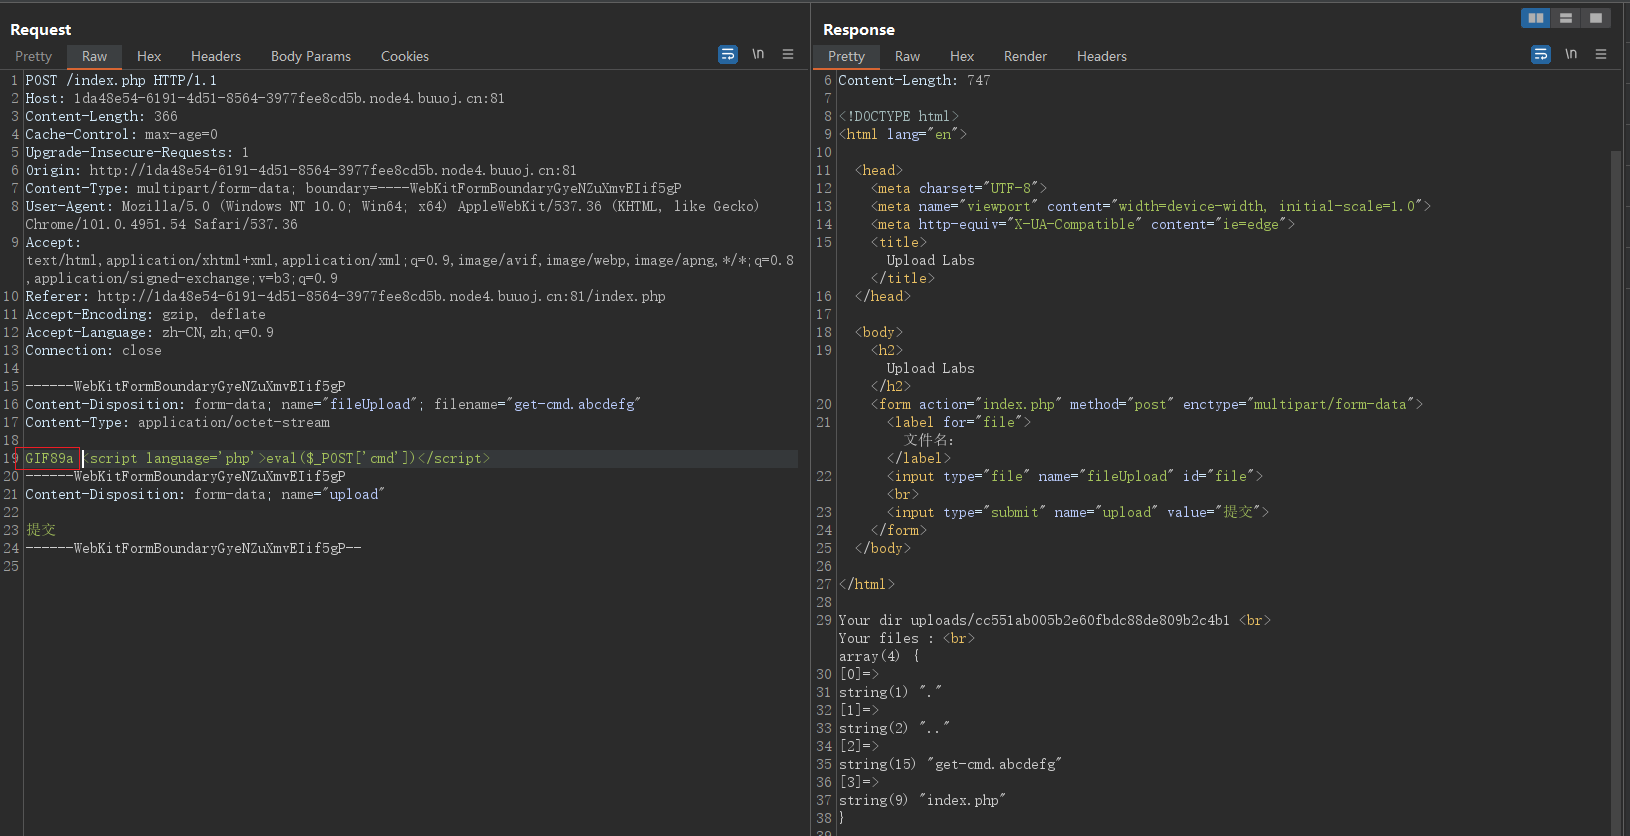This screenshot has height=836, width=1630.
Task: Click the <!DOCTYPE html> line in response
Action: (898, 116)
